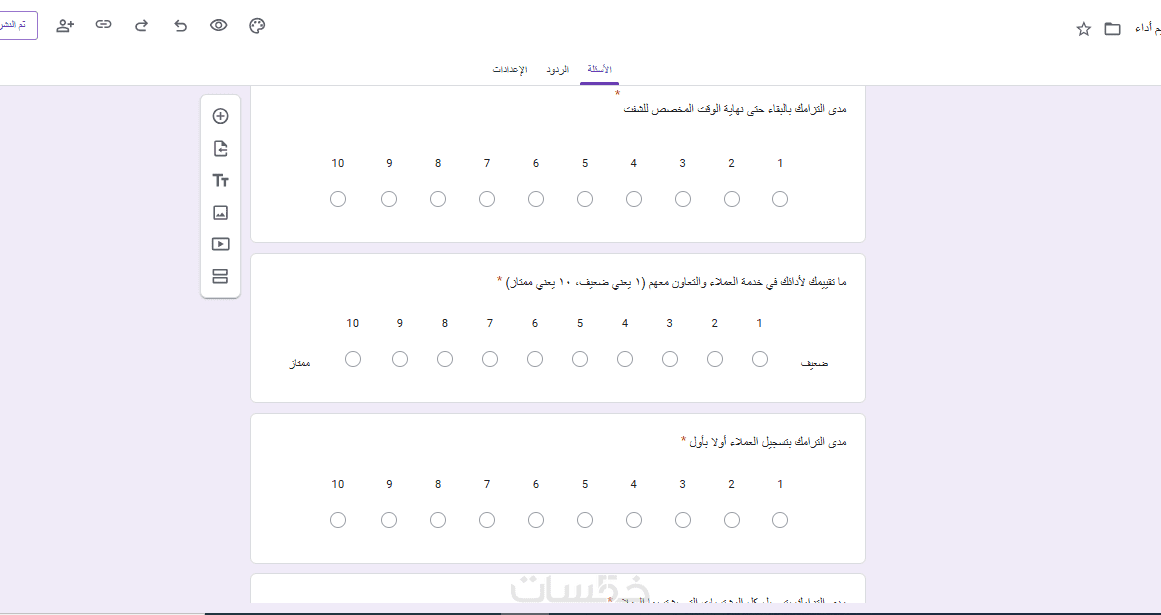Star this form

click(1083, 29)
